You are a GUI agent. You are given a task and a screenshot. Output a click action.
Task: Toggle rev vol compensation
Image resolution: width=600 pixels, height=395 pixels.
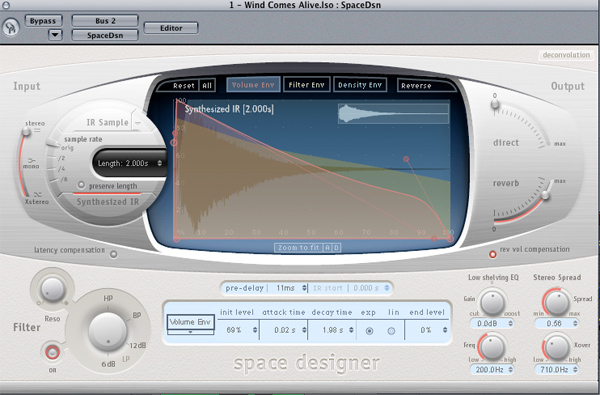pos(493,254)
